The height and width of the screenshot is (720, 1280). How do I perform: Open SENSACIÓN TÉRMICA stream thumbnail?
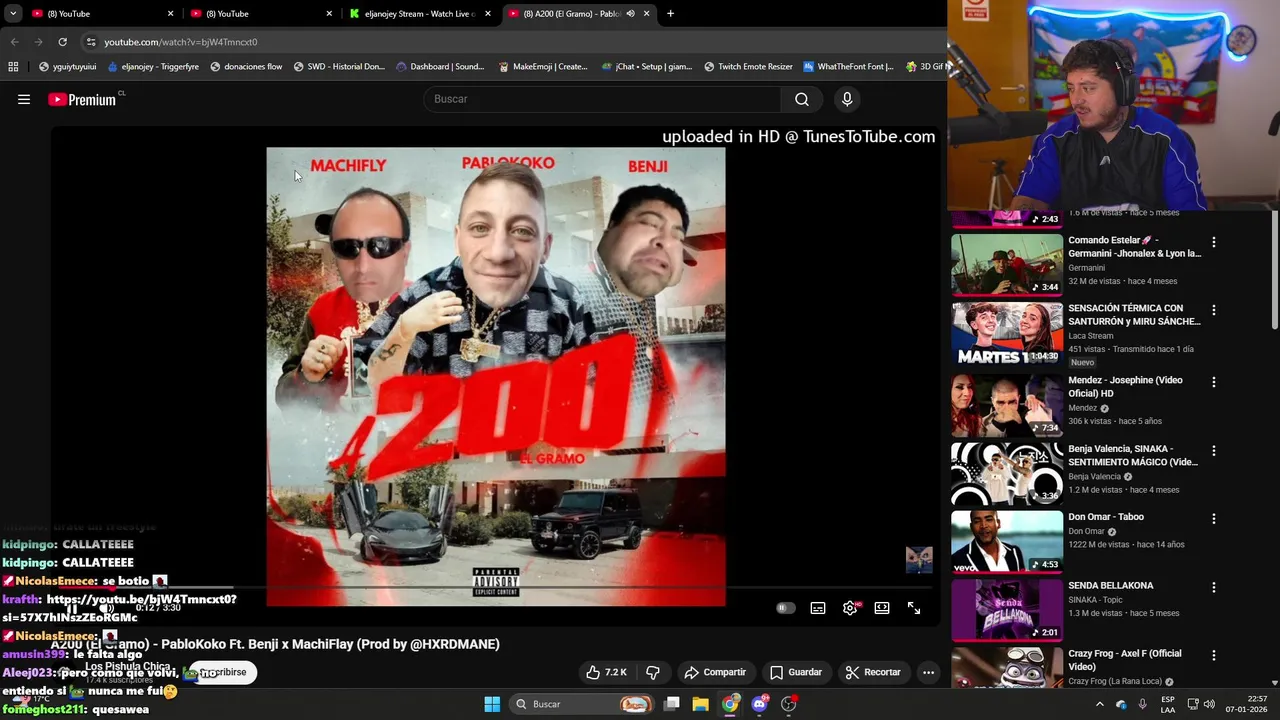1007,333
